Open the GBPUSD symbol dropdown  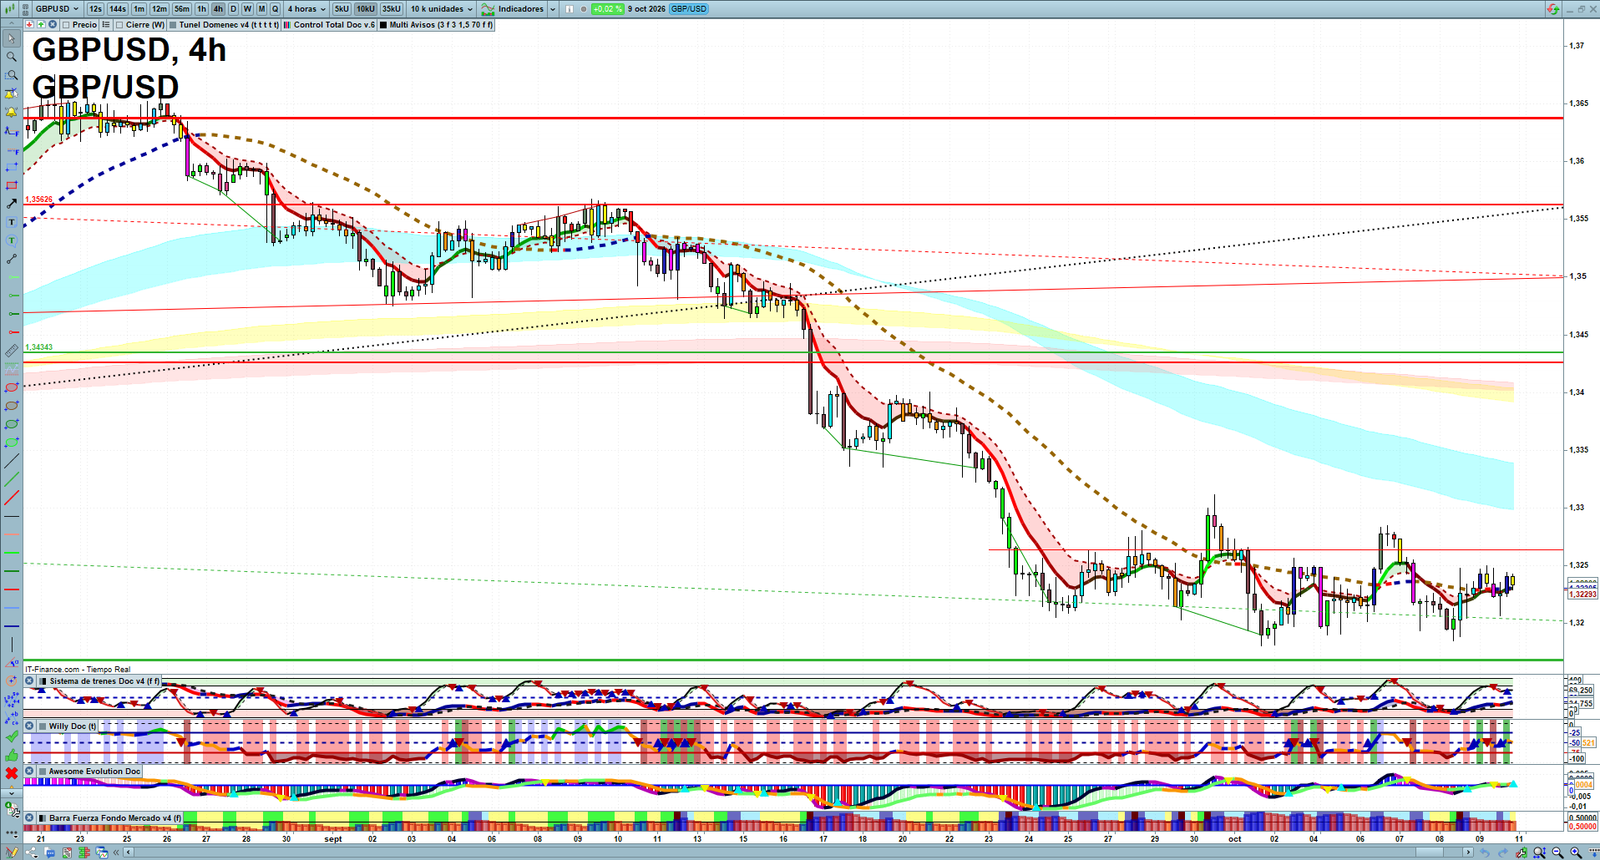[57, 9]
